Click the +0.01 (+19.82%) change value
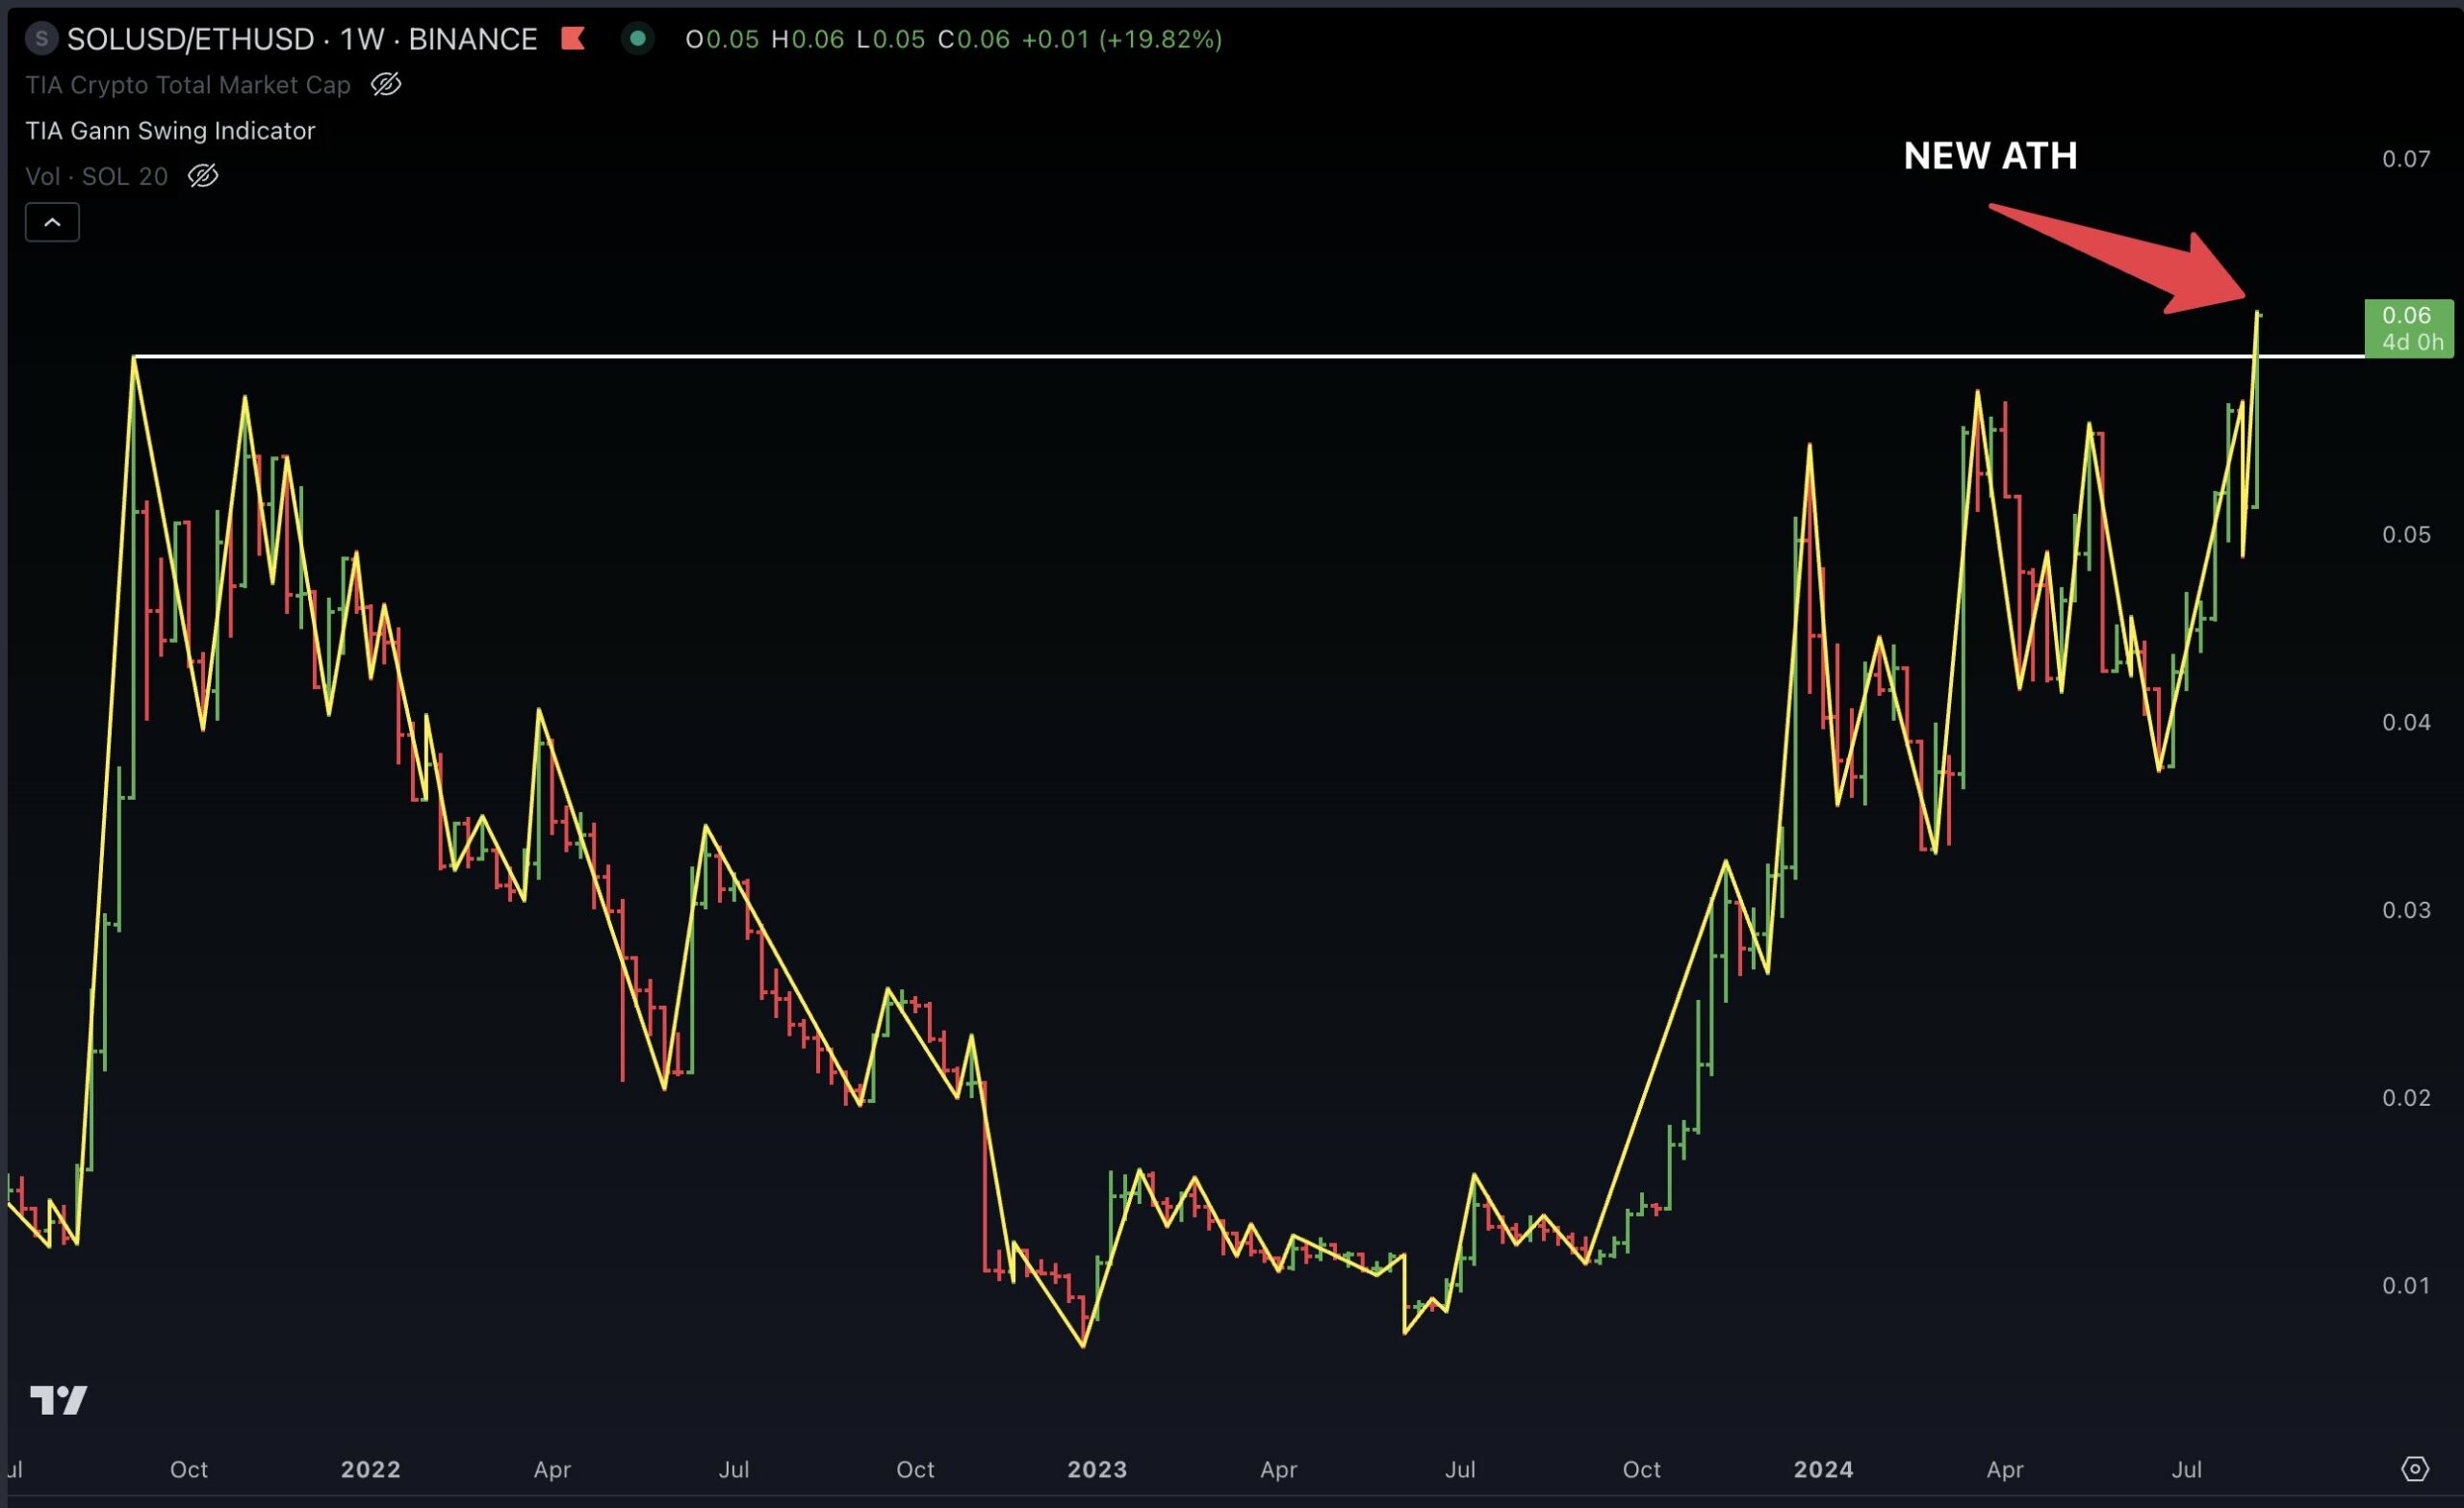 click(1122, 39)
